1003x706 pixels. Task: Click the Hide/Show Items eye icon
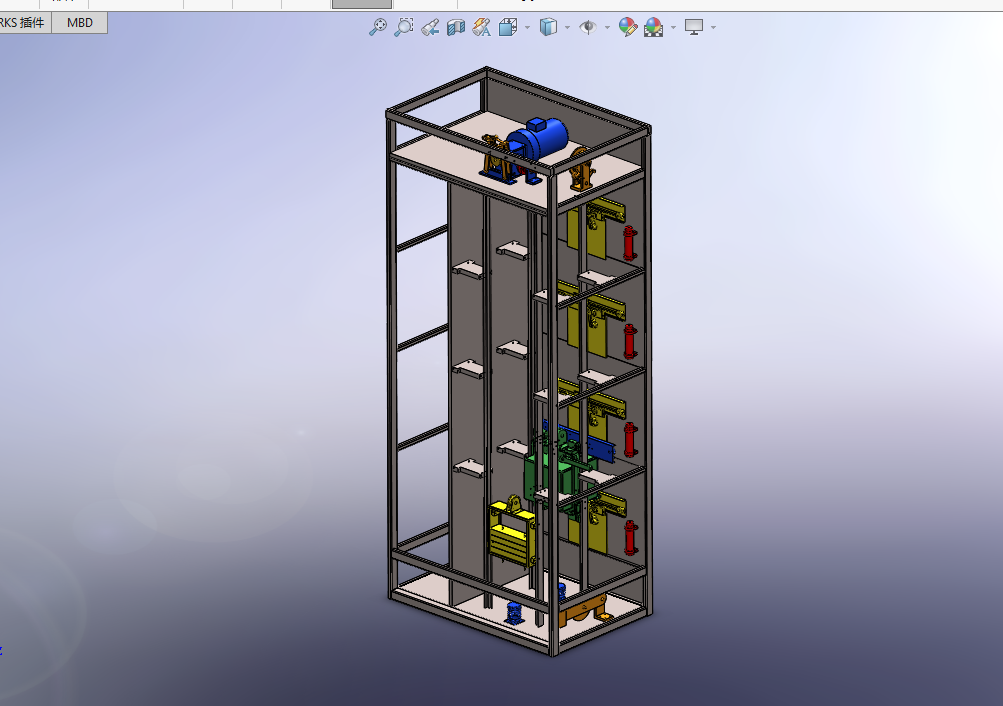(x=588, y=27)
